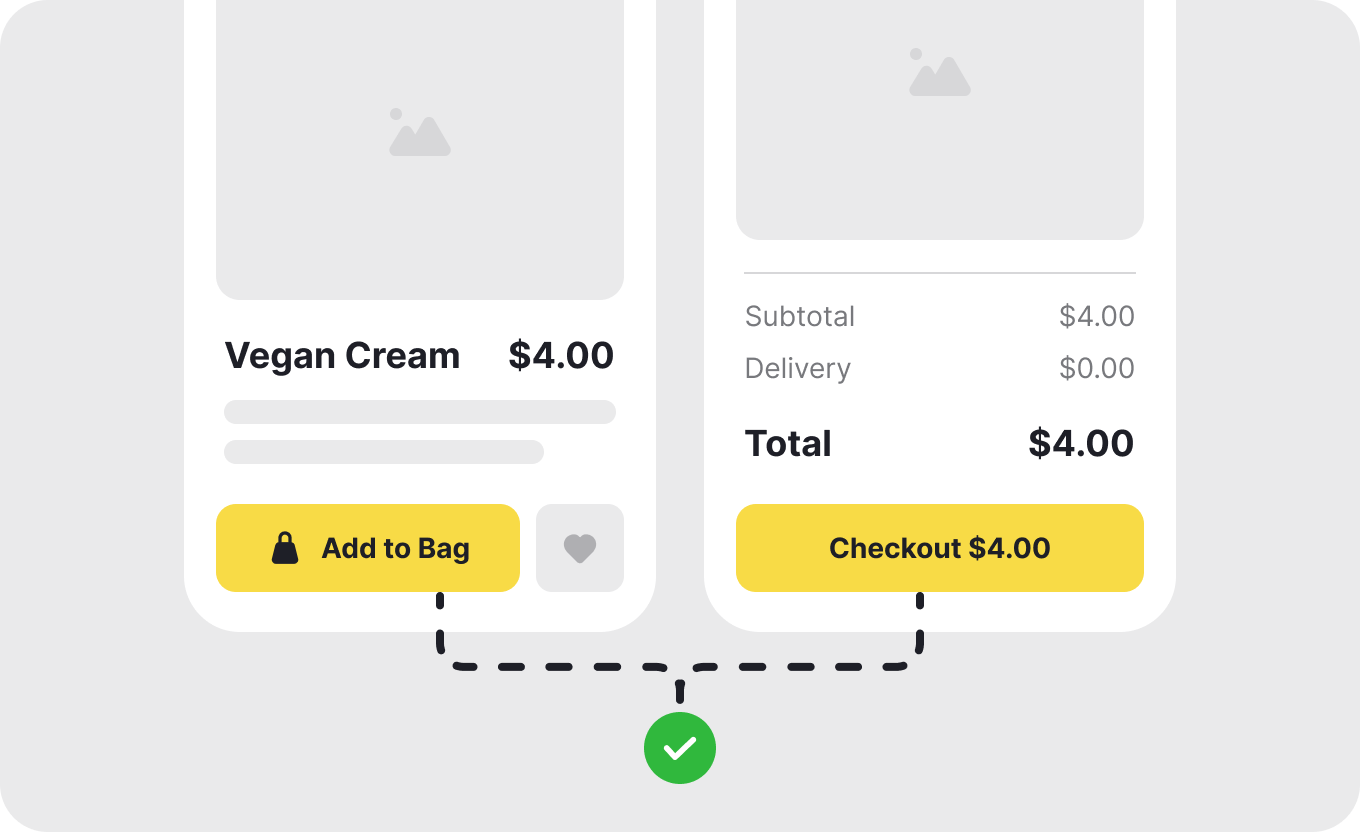The height and width of the screenshot is (832, 1360).
Task: Click the Subtotal label
Action: click(800, 317)
